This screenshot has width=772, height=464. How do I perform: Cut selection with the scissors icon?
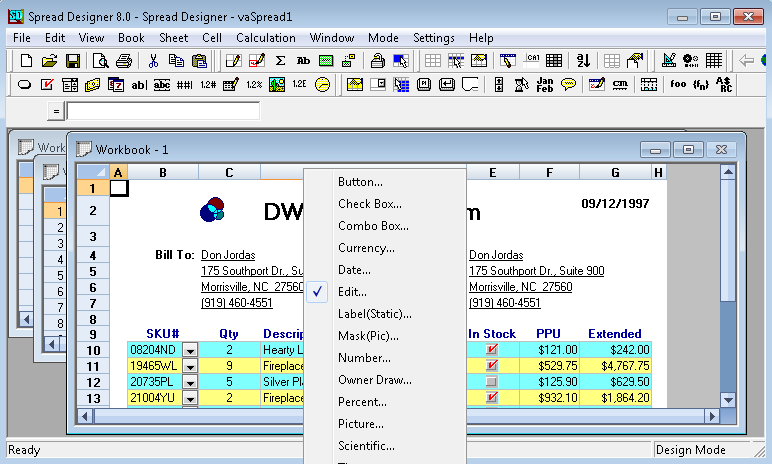[153, 61]
